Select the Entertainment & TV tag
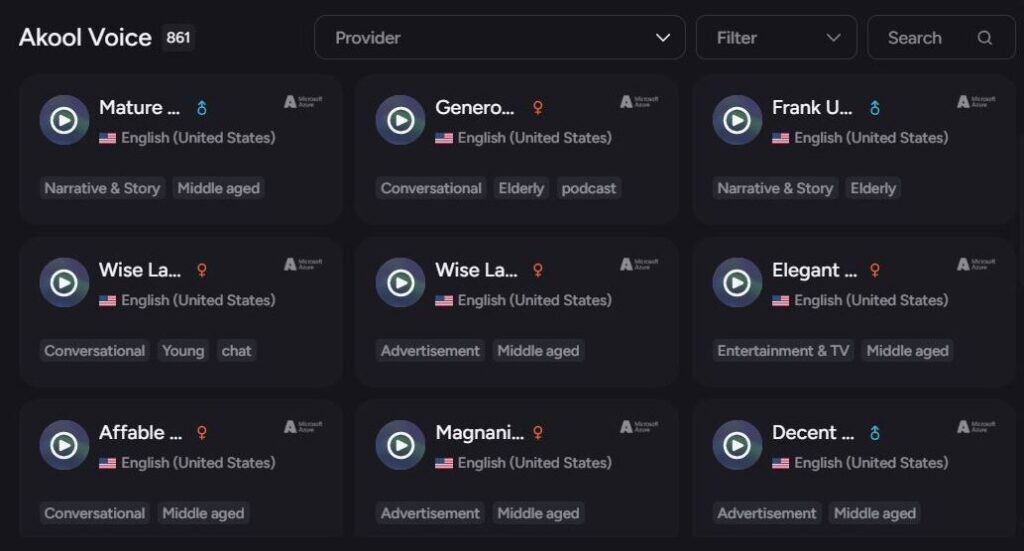The width and height of the screenshot is (1024, 551). 783,351
